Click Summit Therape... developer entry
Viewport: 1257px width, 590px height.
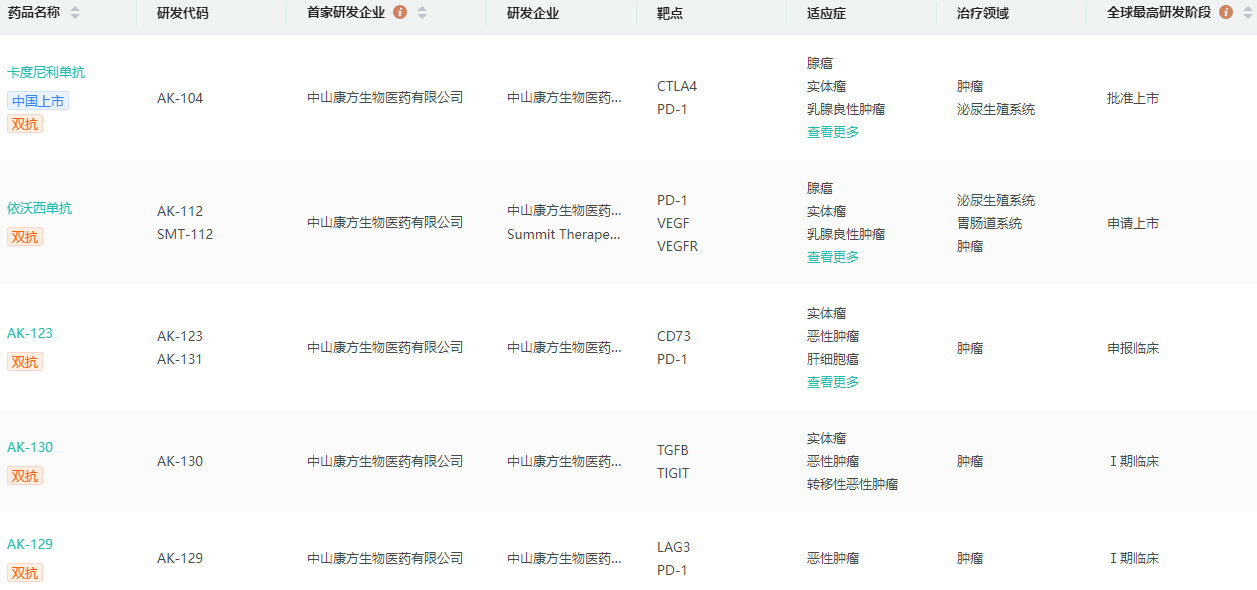[564, 234]
